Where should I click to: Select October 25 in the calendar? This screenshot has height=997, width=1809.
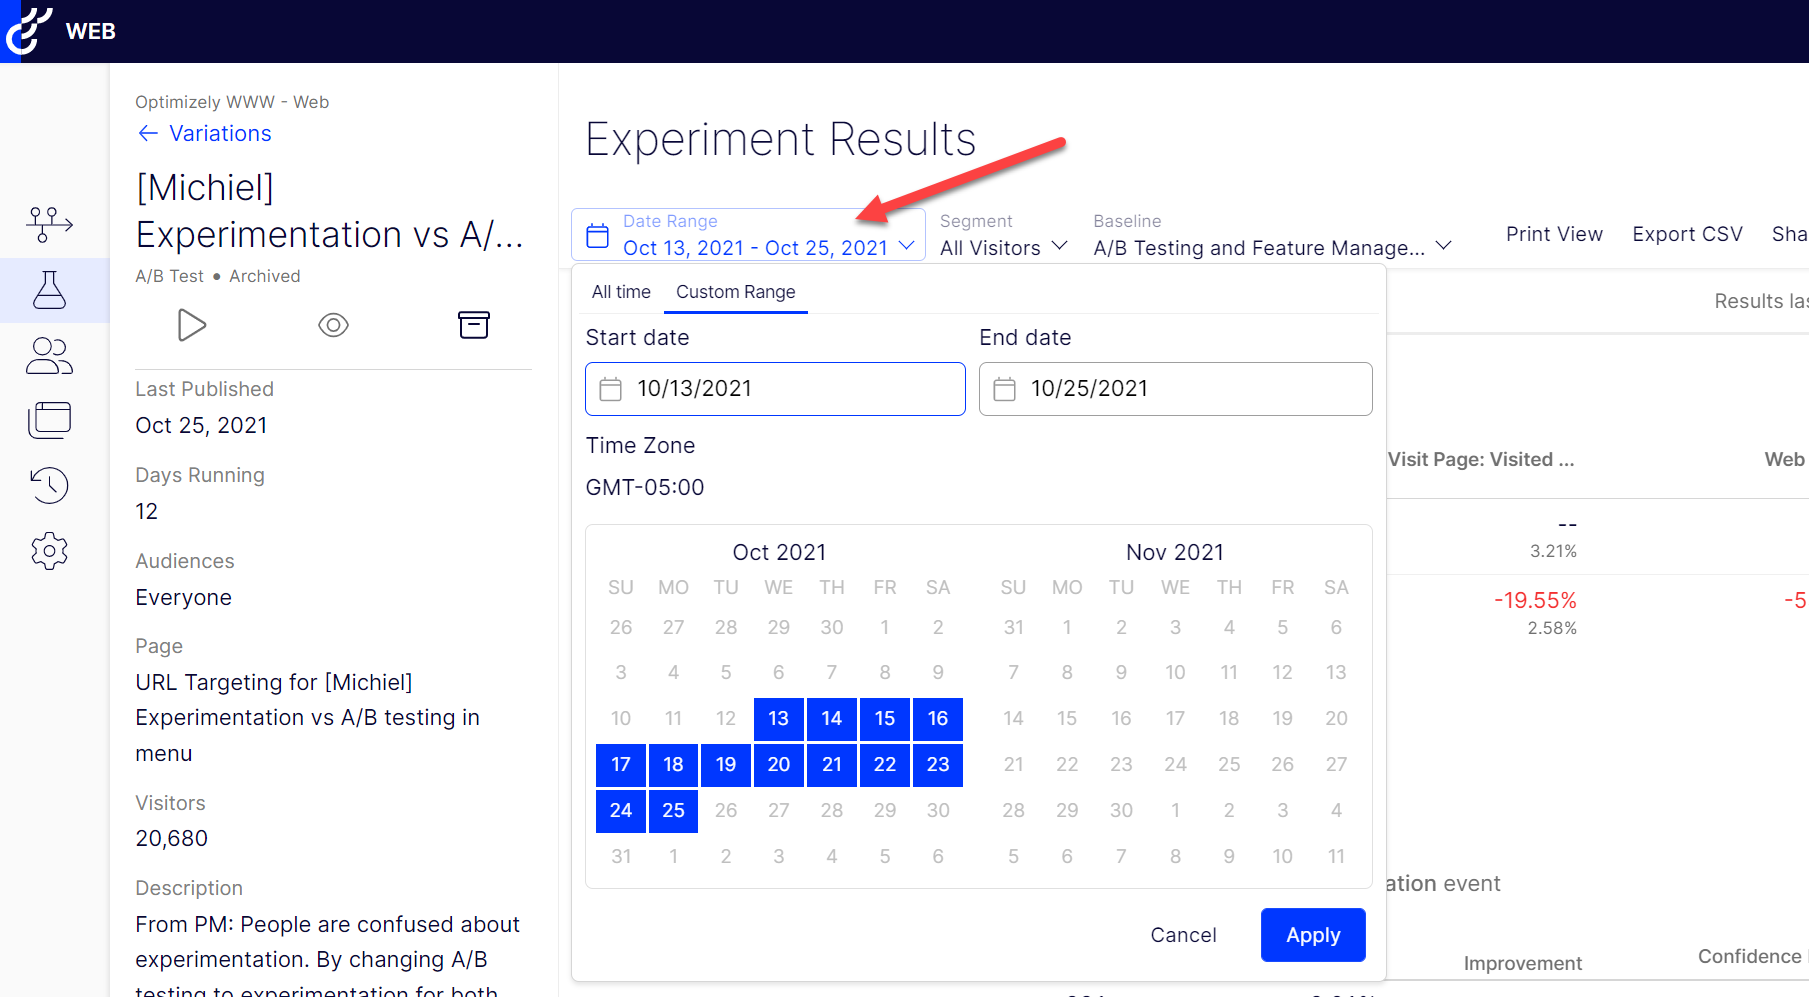(673, 811)
